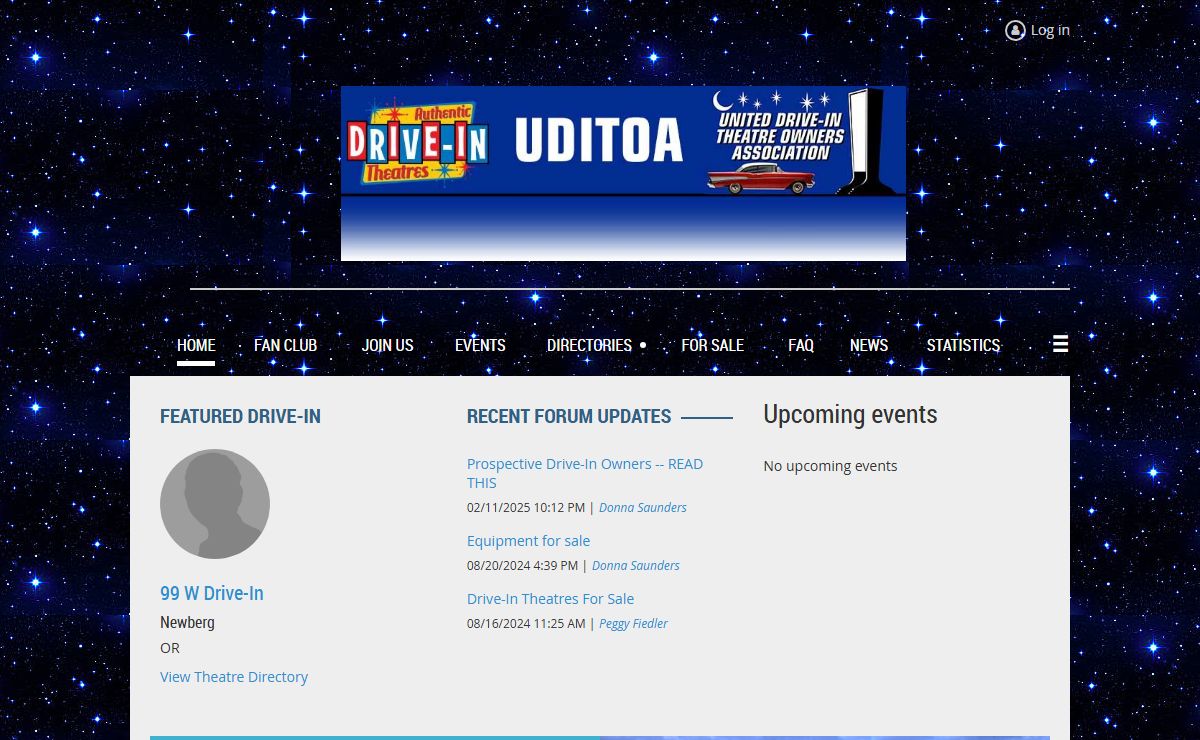The height and width of the screenshot is (740, 1200).
Task: Click the 08/16/2024 11:25 AM timestamp
Action: pyautogui.click(x=526, y=624)
